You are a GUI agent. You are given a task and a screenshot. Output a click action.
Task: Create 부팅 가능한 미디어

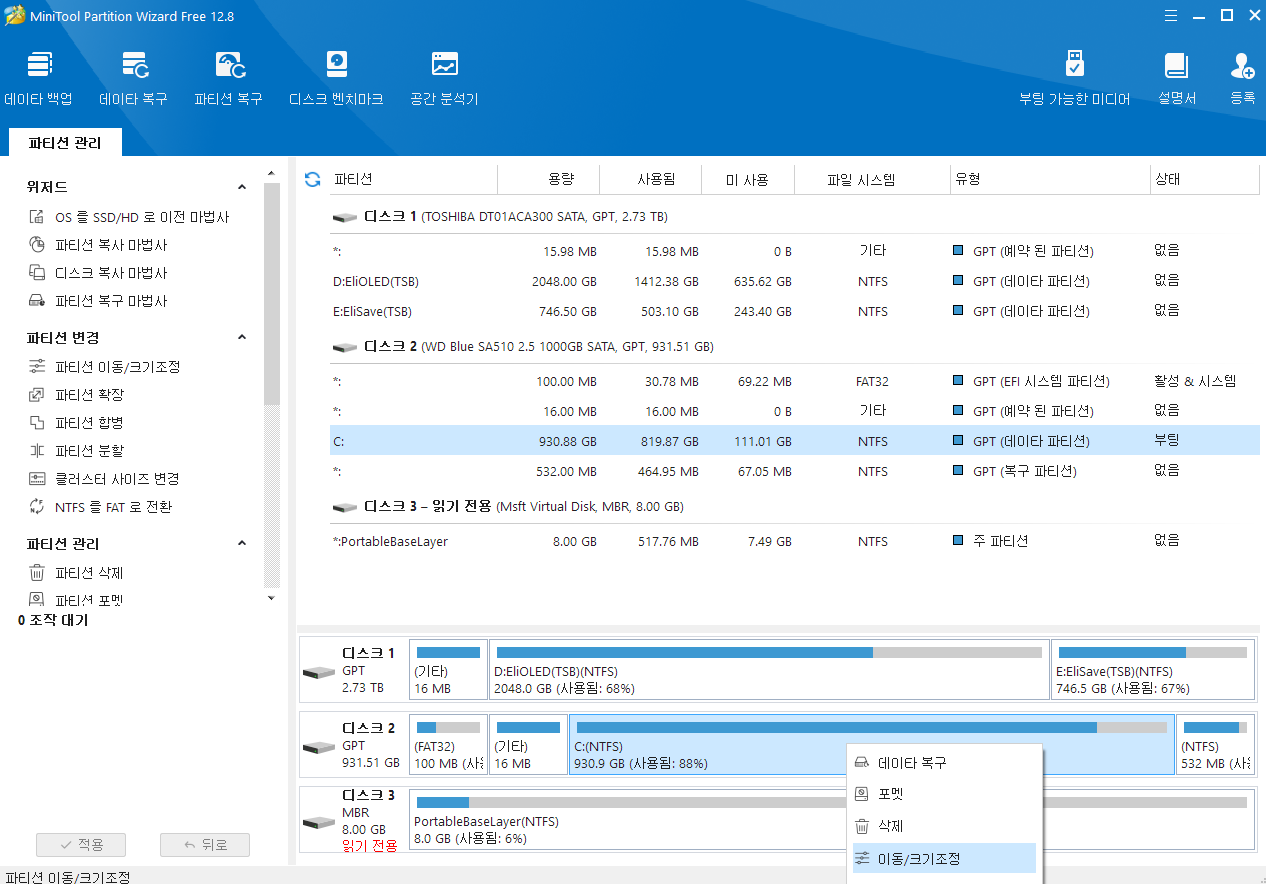click(x=1074, y=78)
